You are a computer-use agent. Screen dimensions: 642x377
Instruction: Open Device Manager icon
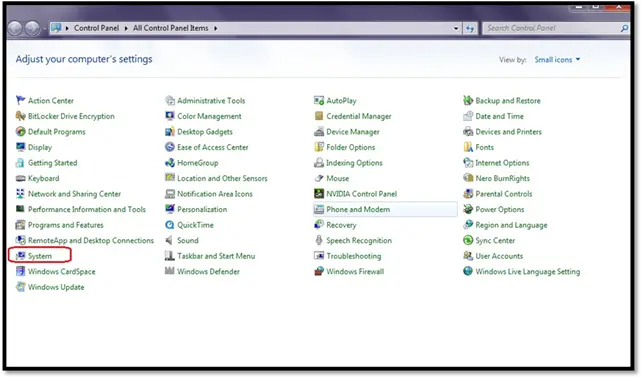319,132
